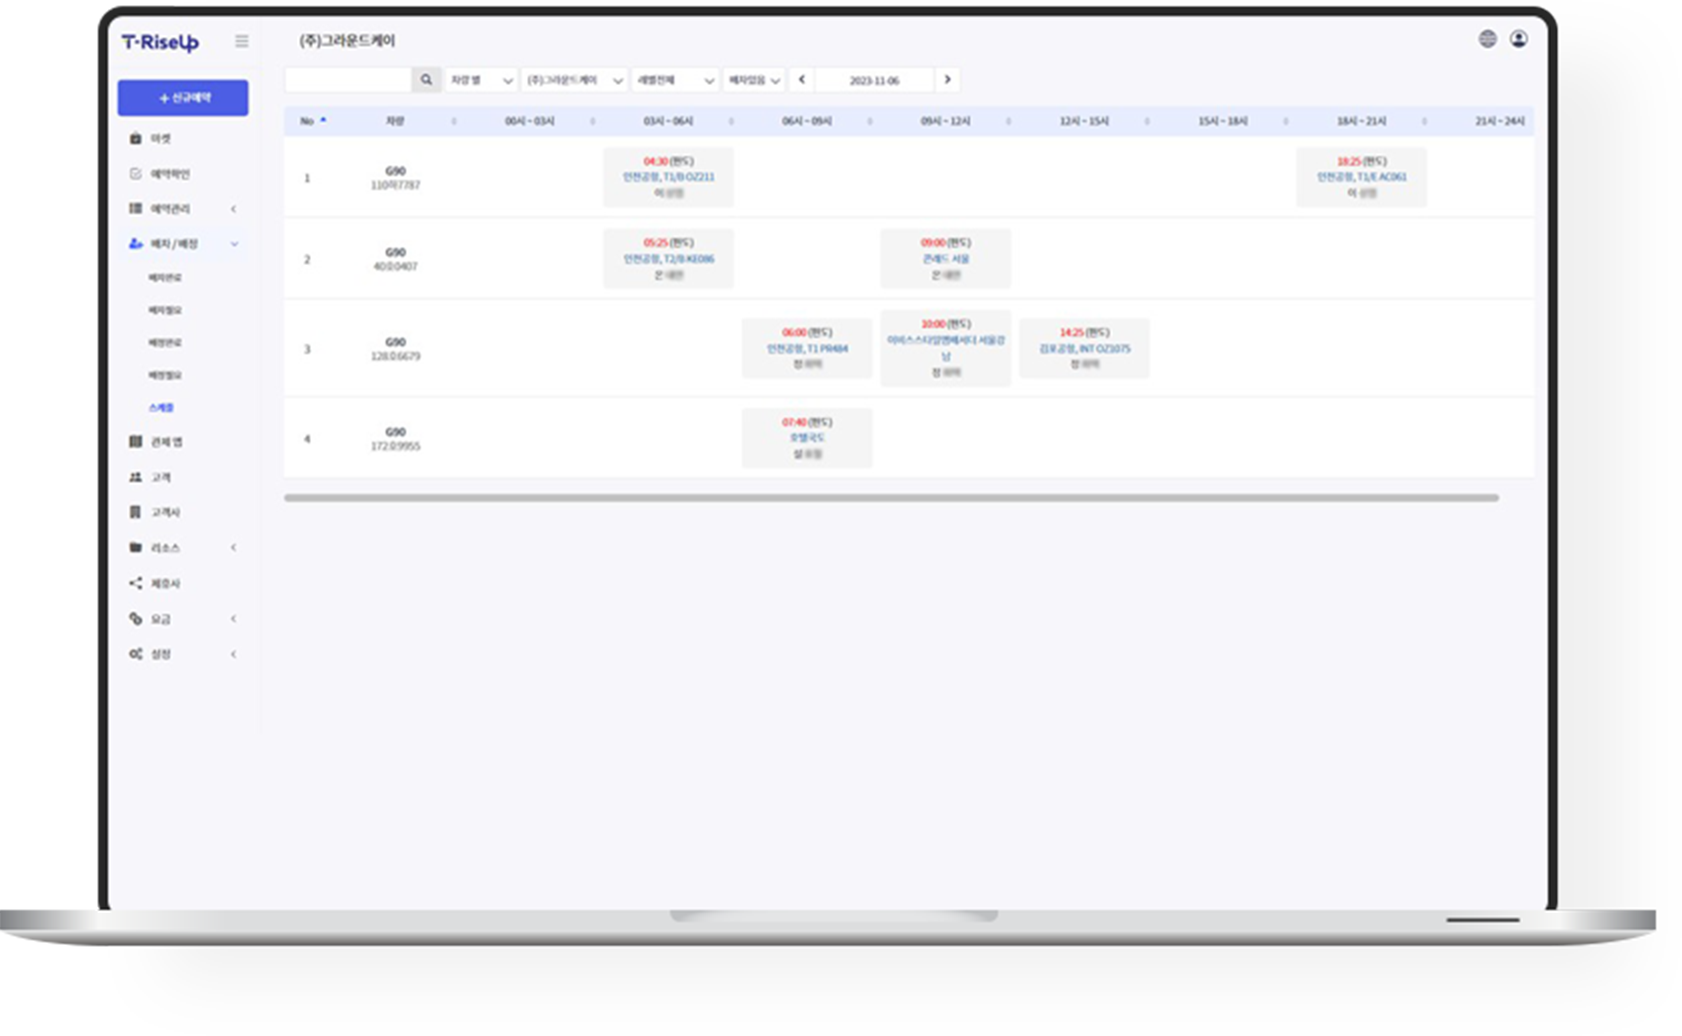The width and height of the screenshot is (1682, 1036).
Task: Sort by the 18시-21시 column header
Action: click(x=1361, y=121)
